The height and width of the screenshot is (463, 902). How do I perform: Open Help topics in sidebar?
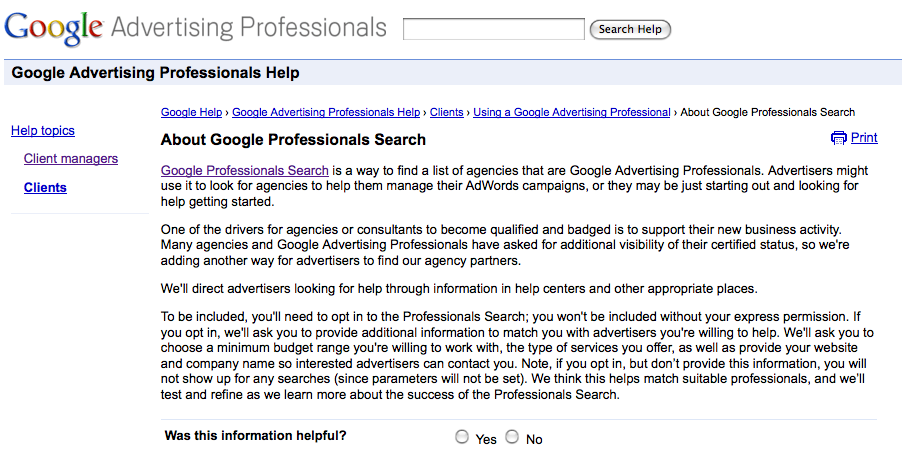pyautogui.click(x=43, y=131)
